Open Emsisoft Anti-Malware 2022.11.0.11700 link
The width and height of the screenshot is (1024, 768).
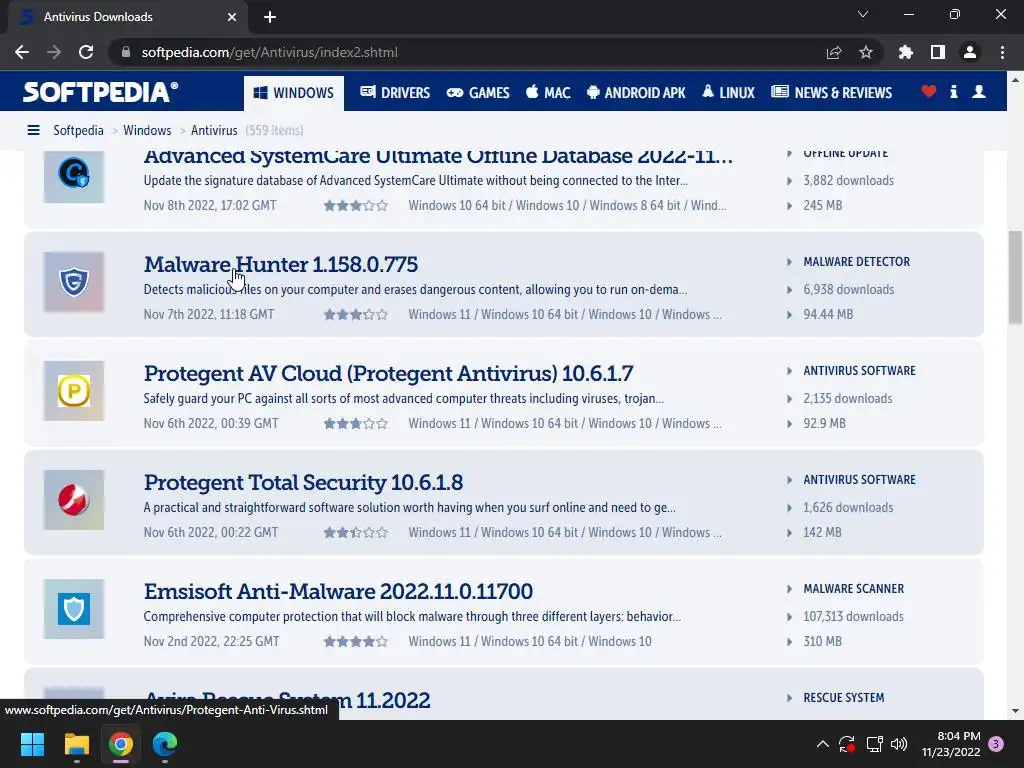[x=338, y=592]
